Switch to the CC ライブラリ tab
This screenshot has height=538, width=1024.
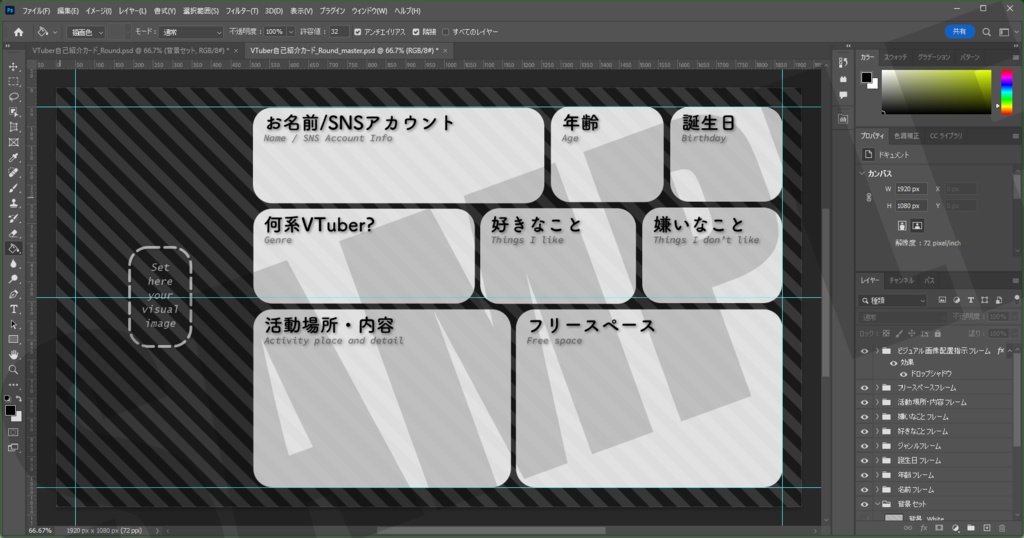click(x=946, y=136)
